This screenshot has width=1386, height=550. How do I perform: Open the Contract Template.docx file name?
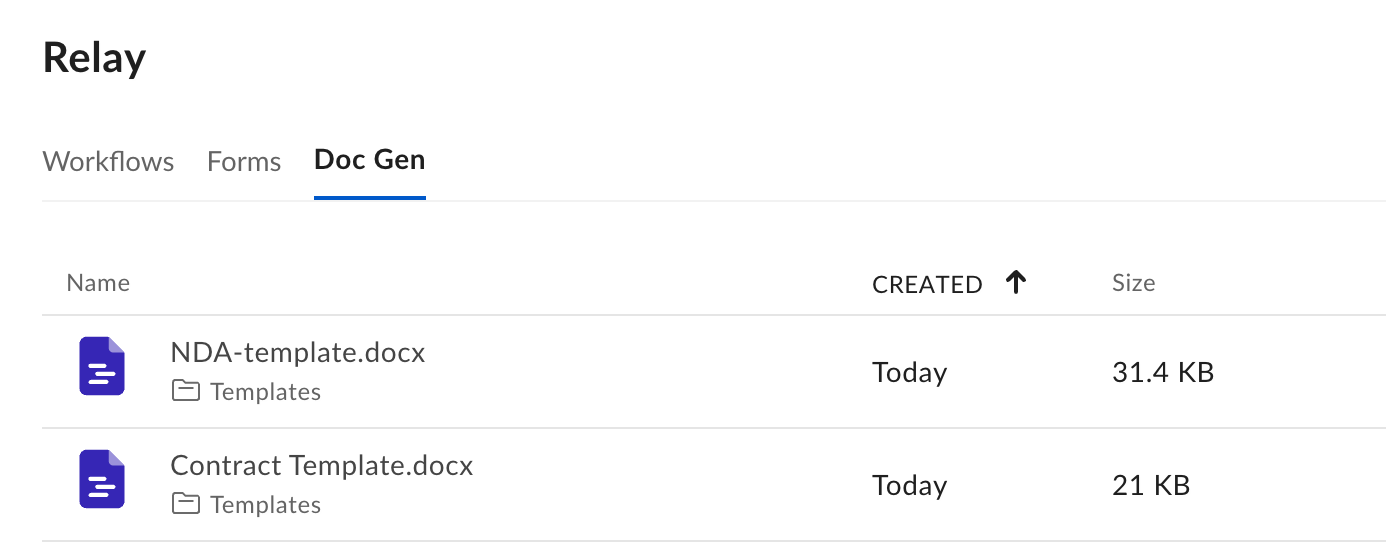(322, 466)
